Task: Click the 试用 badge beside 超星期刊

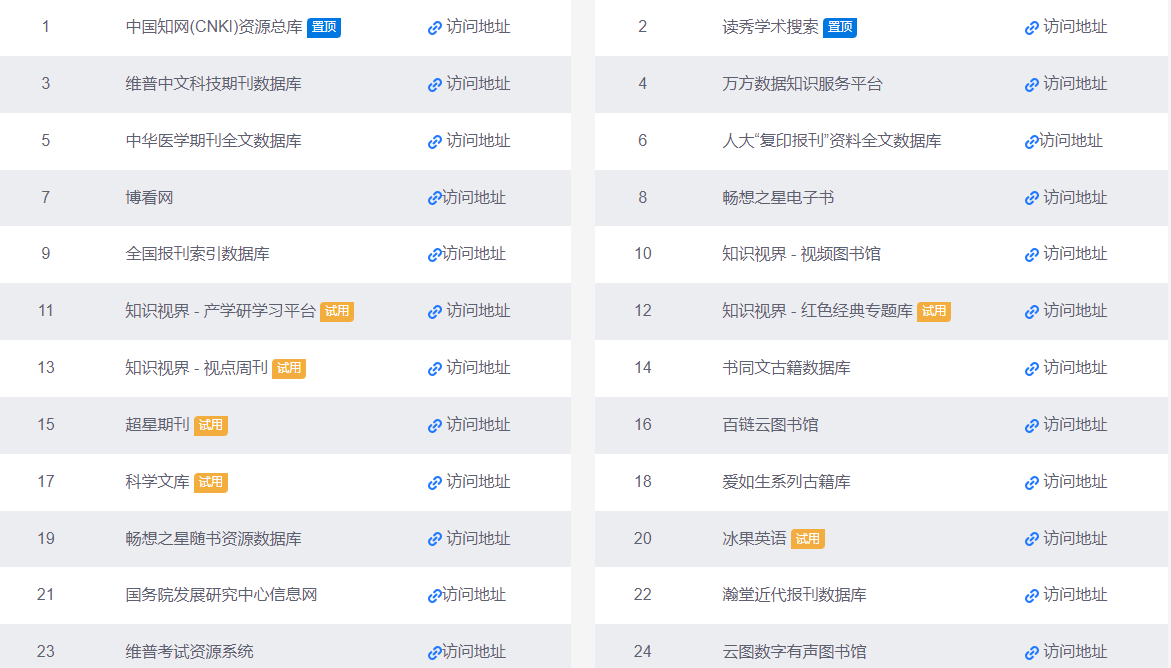Action: pyautogui.click(x=211, y=425)
